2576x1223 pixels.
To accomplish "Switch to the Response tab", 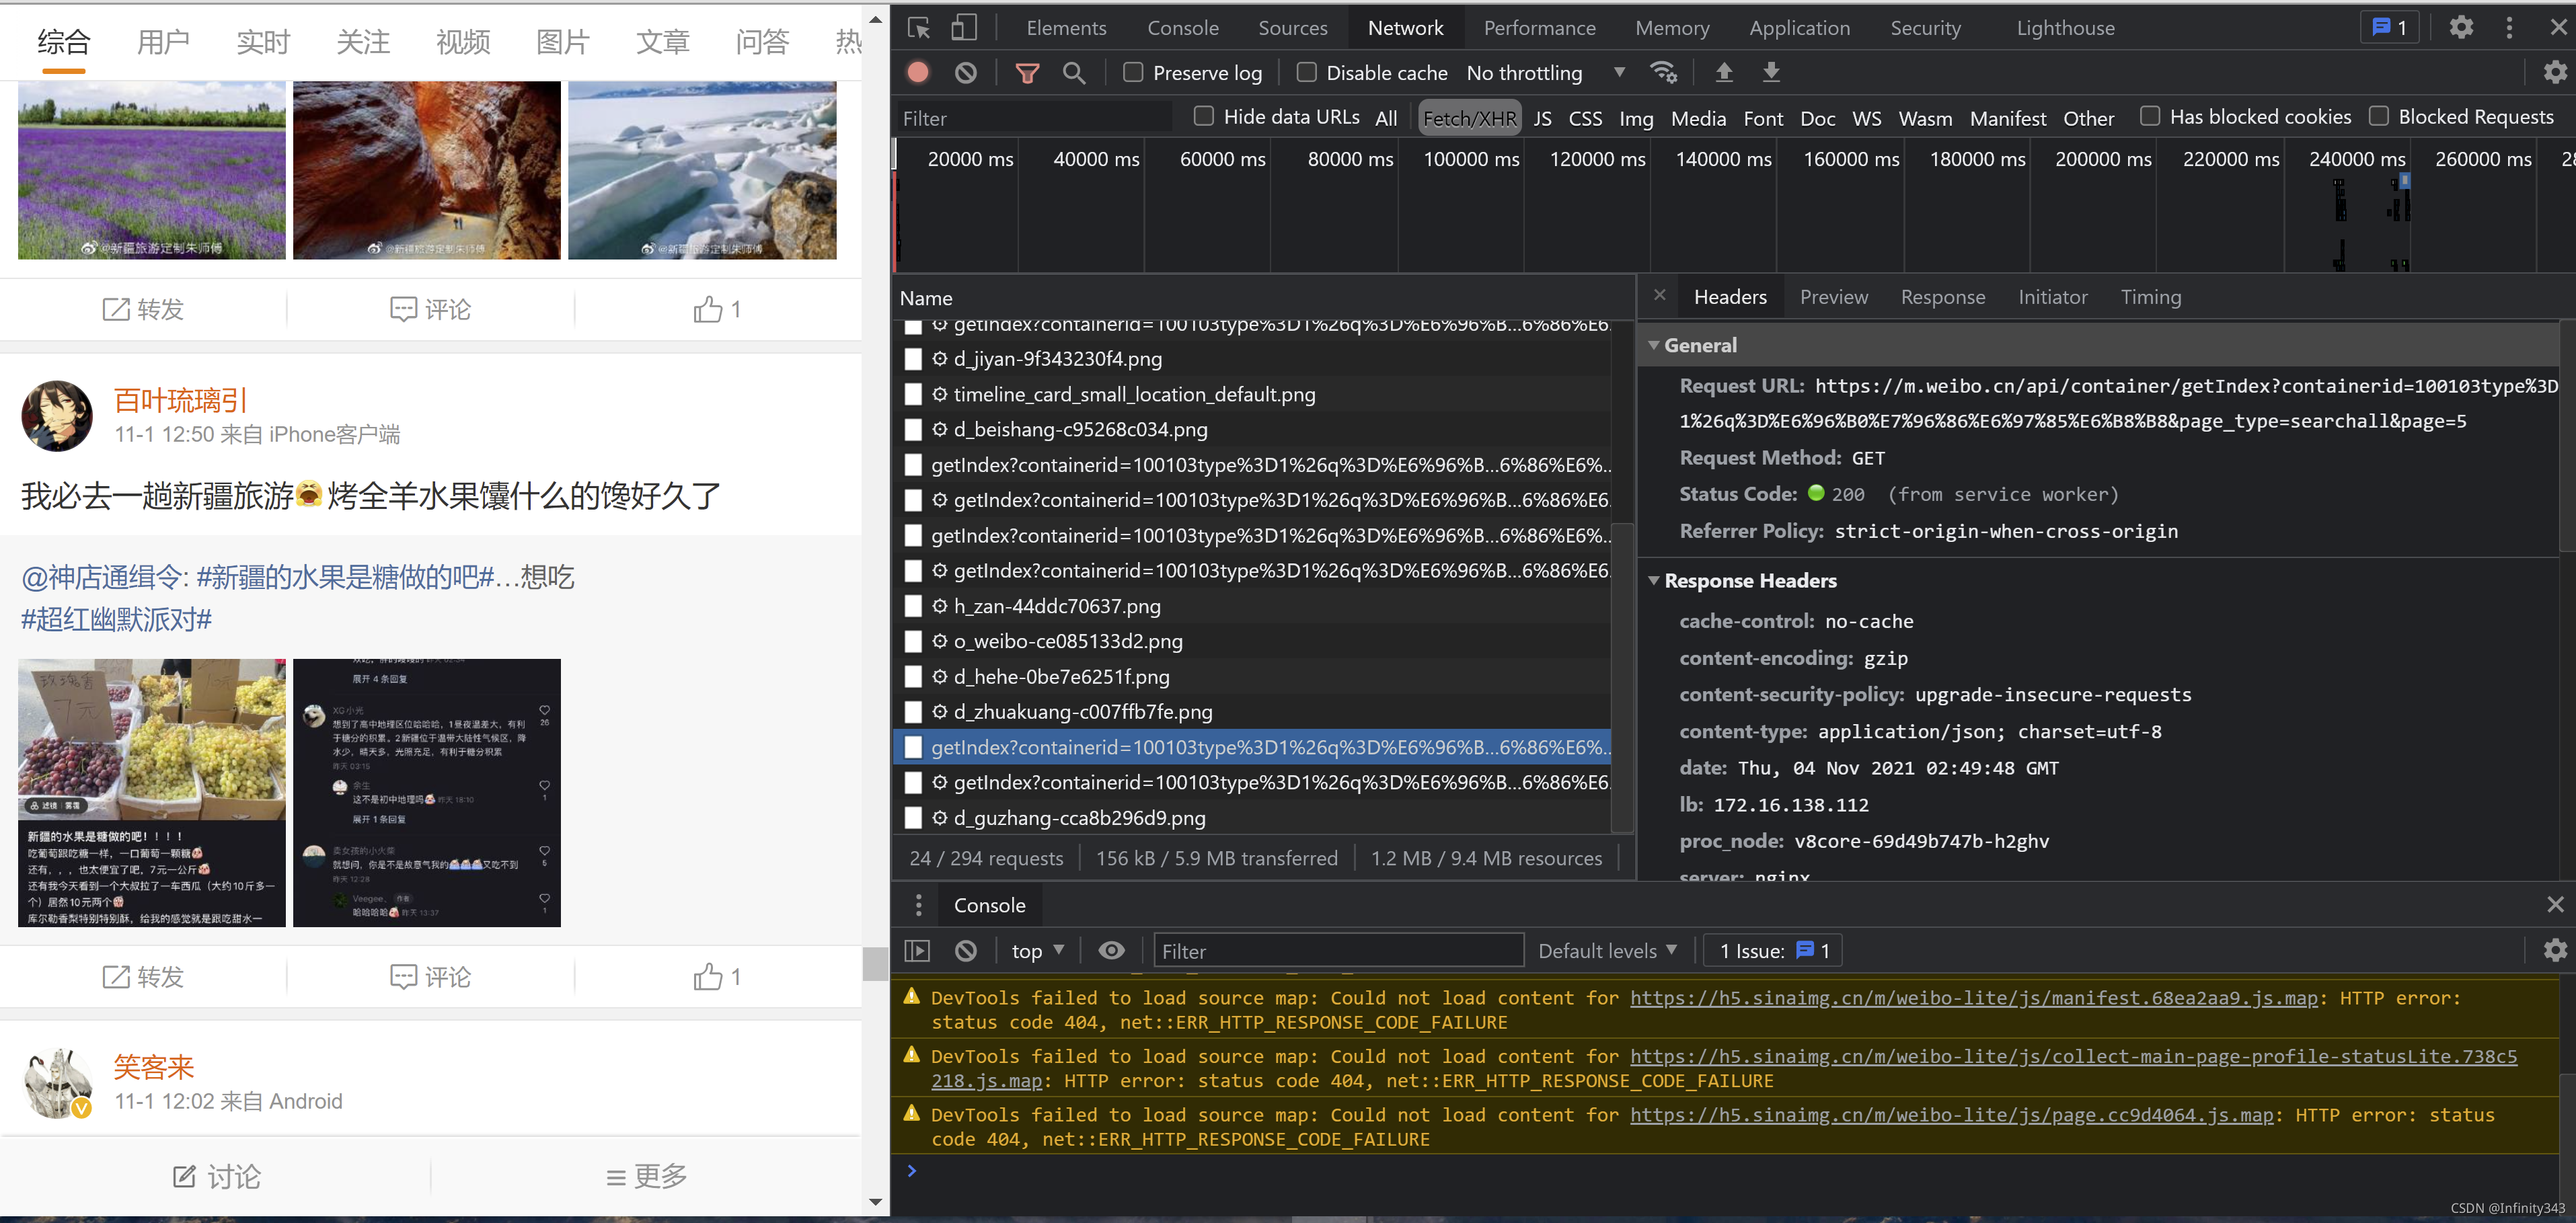I will 1942,297.
